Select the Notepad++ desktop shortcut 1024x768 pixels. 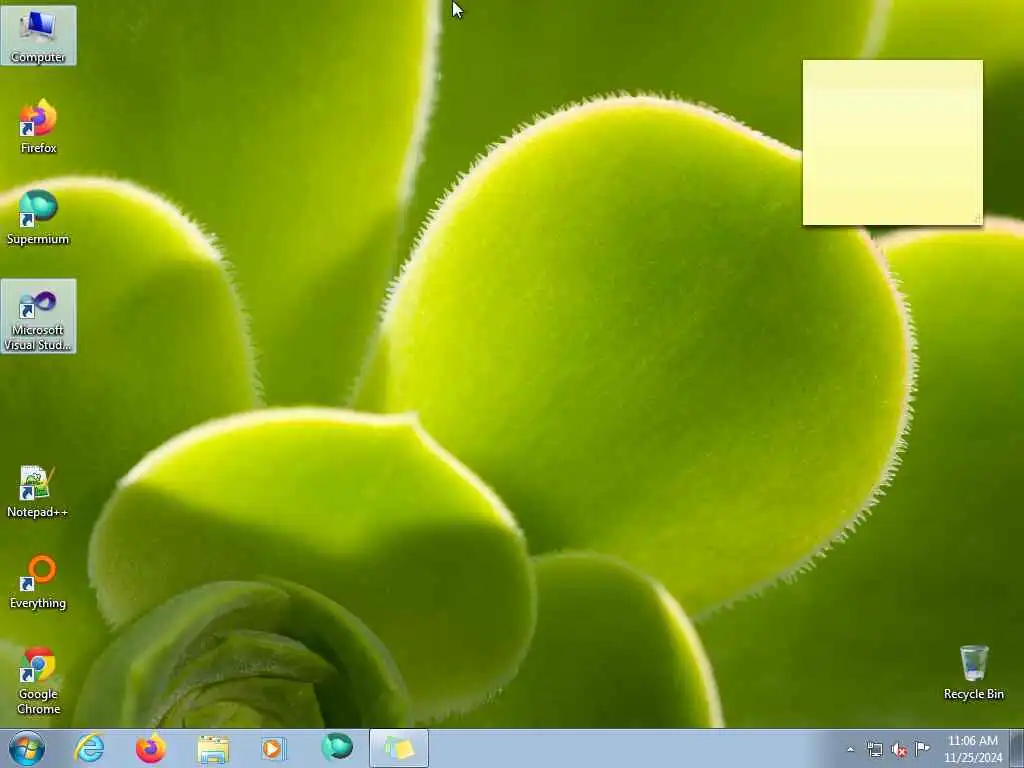click(38, 491)
